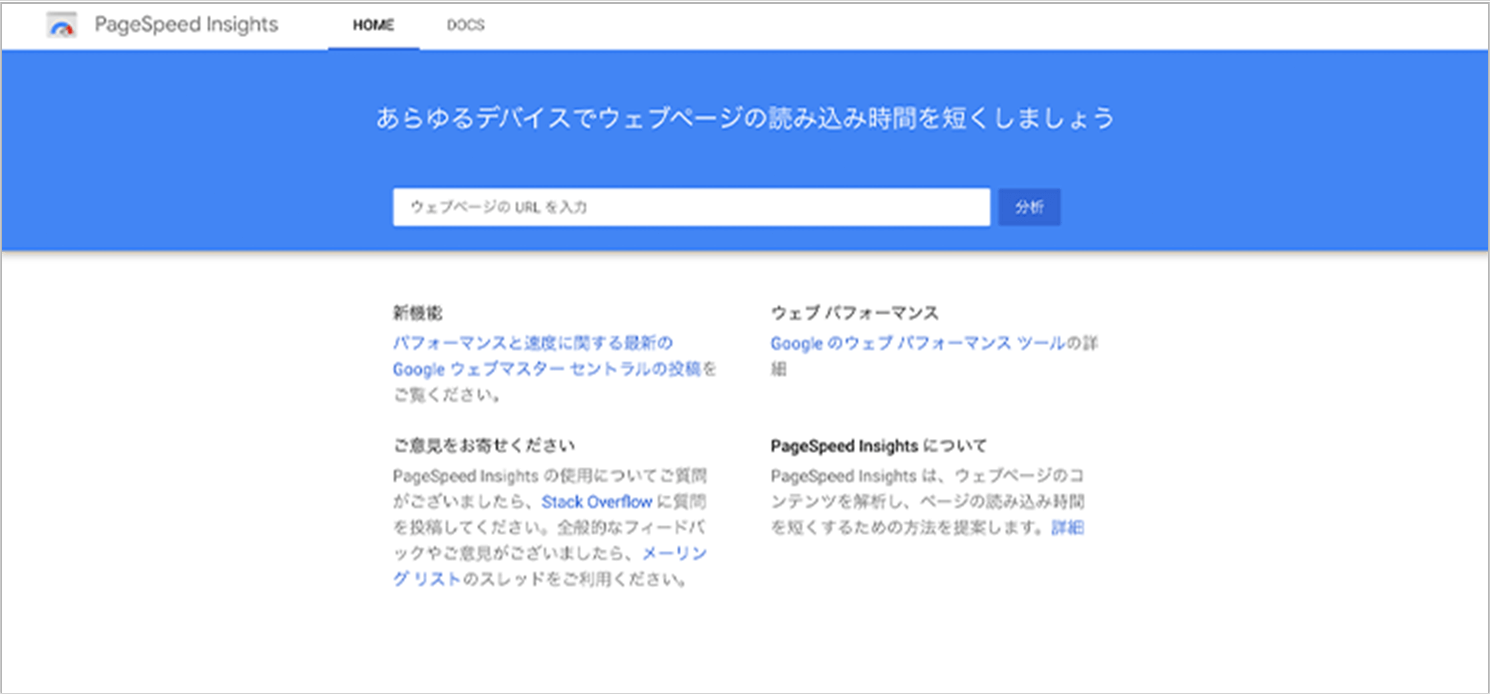Click the PageSpeed Insights title text
Screen dimensions: 1490x694
[186, 25]
